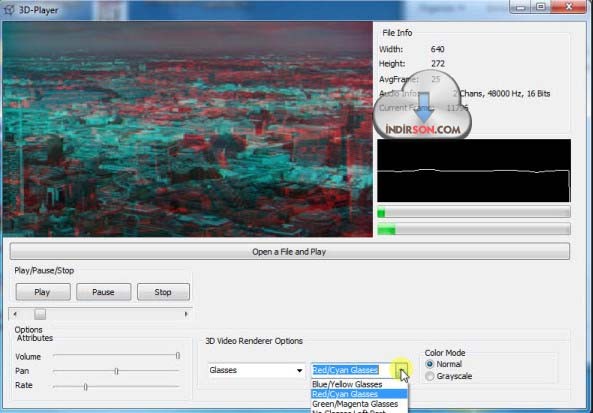Choose Red/Cyan Glasses in the dropdown list

359,394
